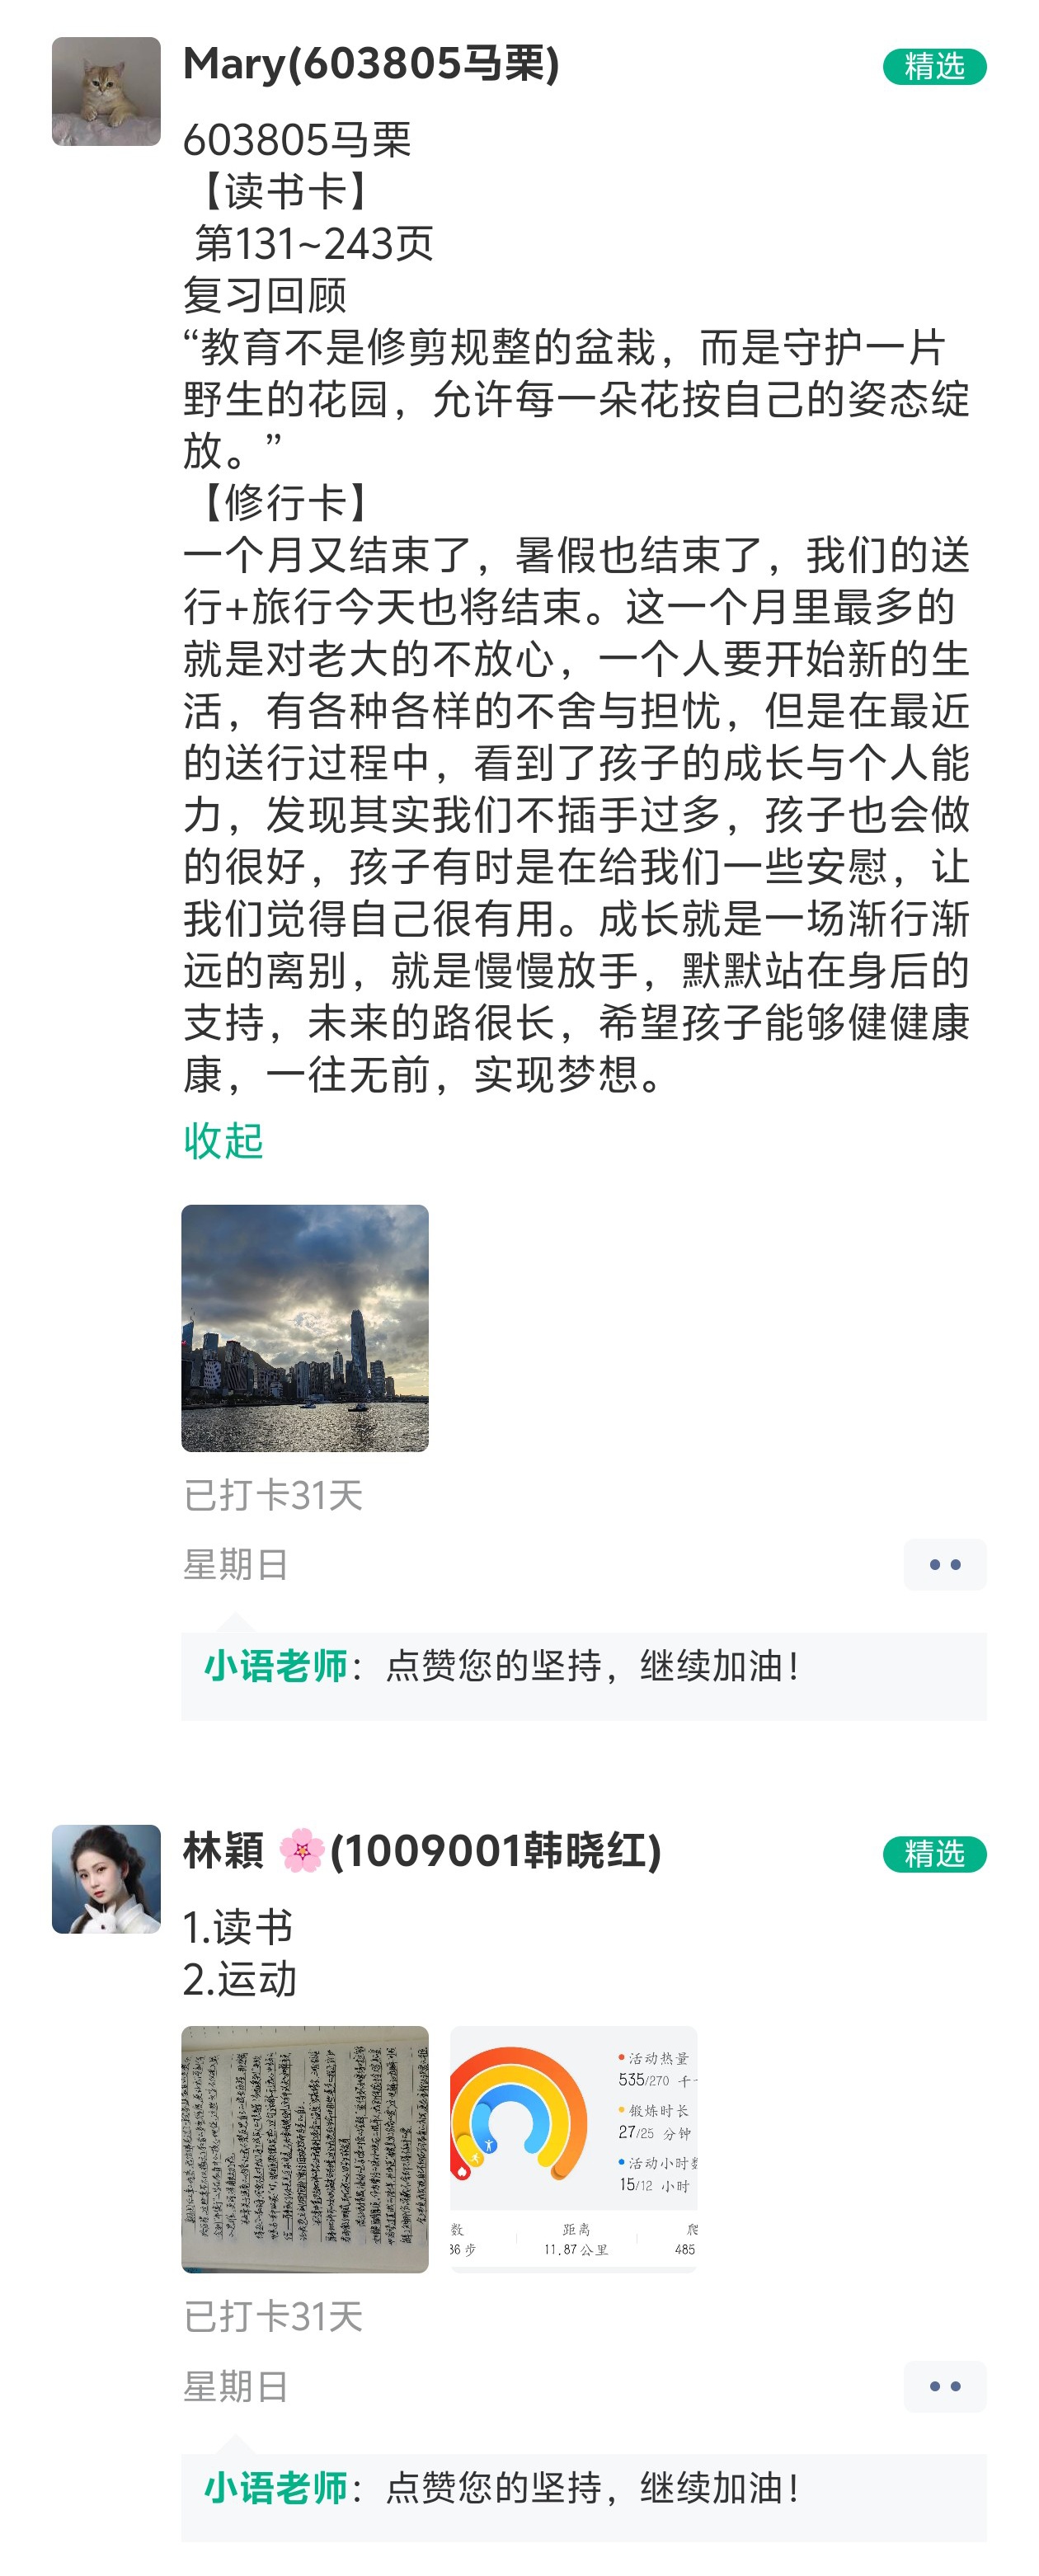1039x2576 pixels.
Task: Open 林穎's portrait profile avatar
Action: 106,1879
